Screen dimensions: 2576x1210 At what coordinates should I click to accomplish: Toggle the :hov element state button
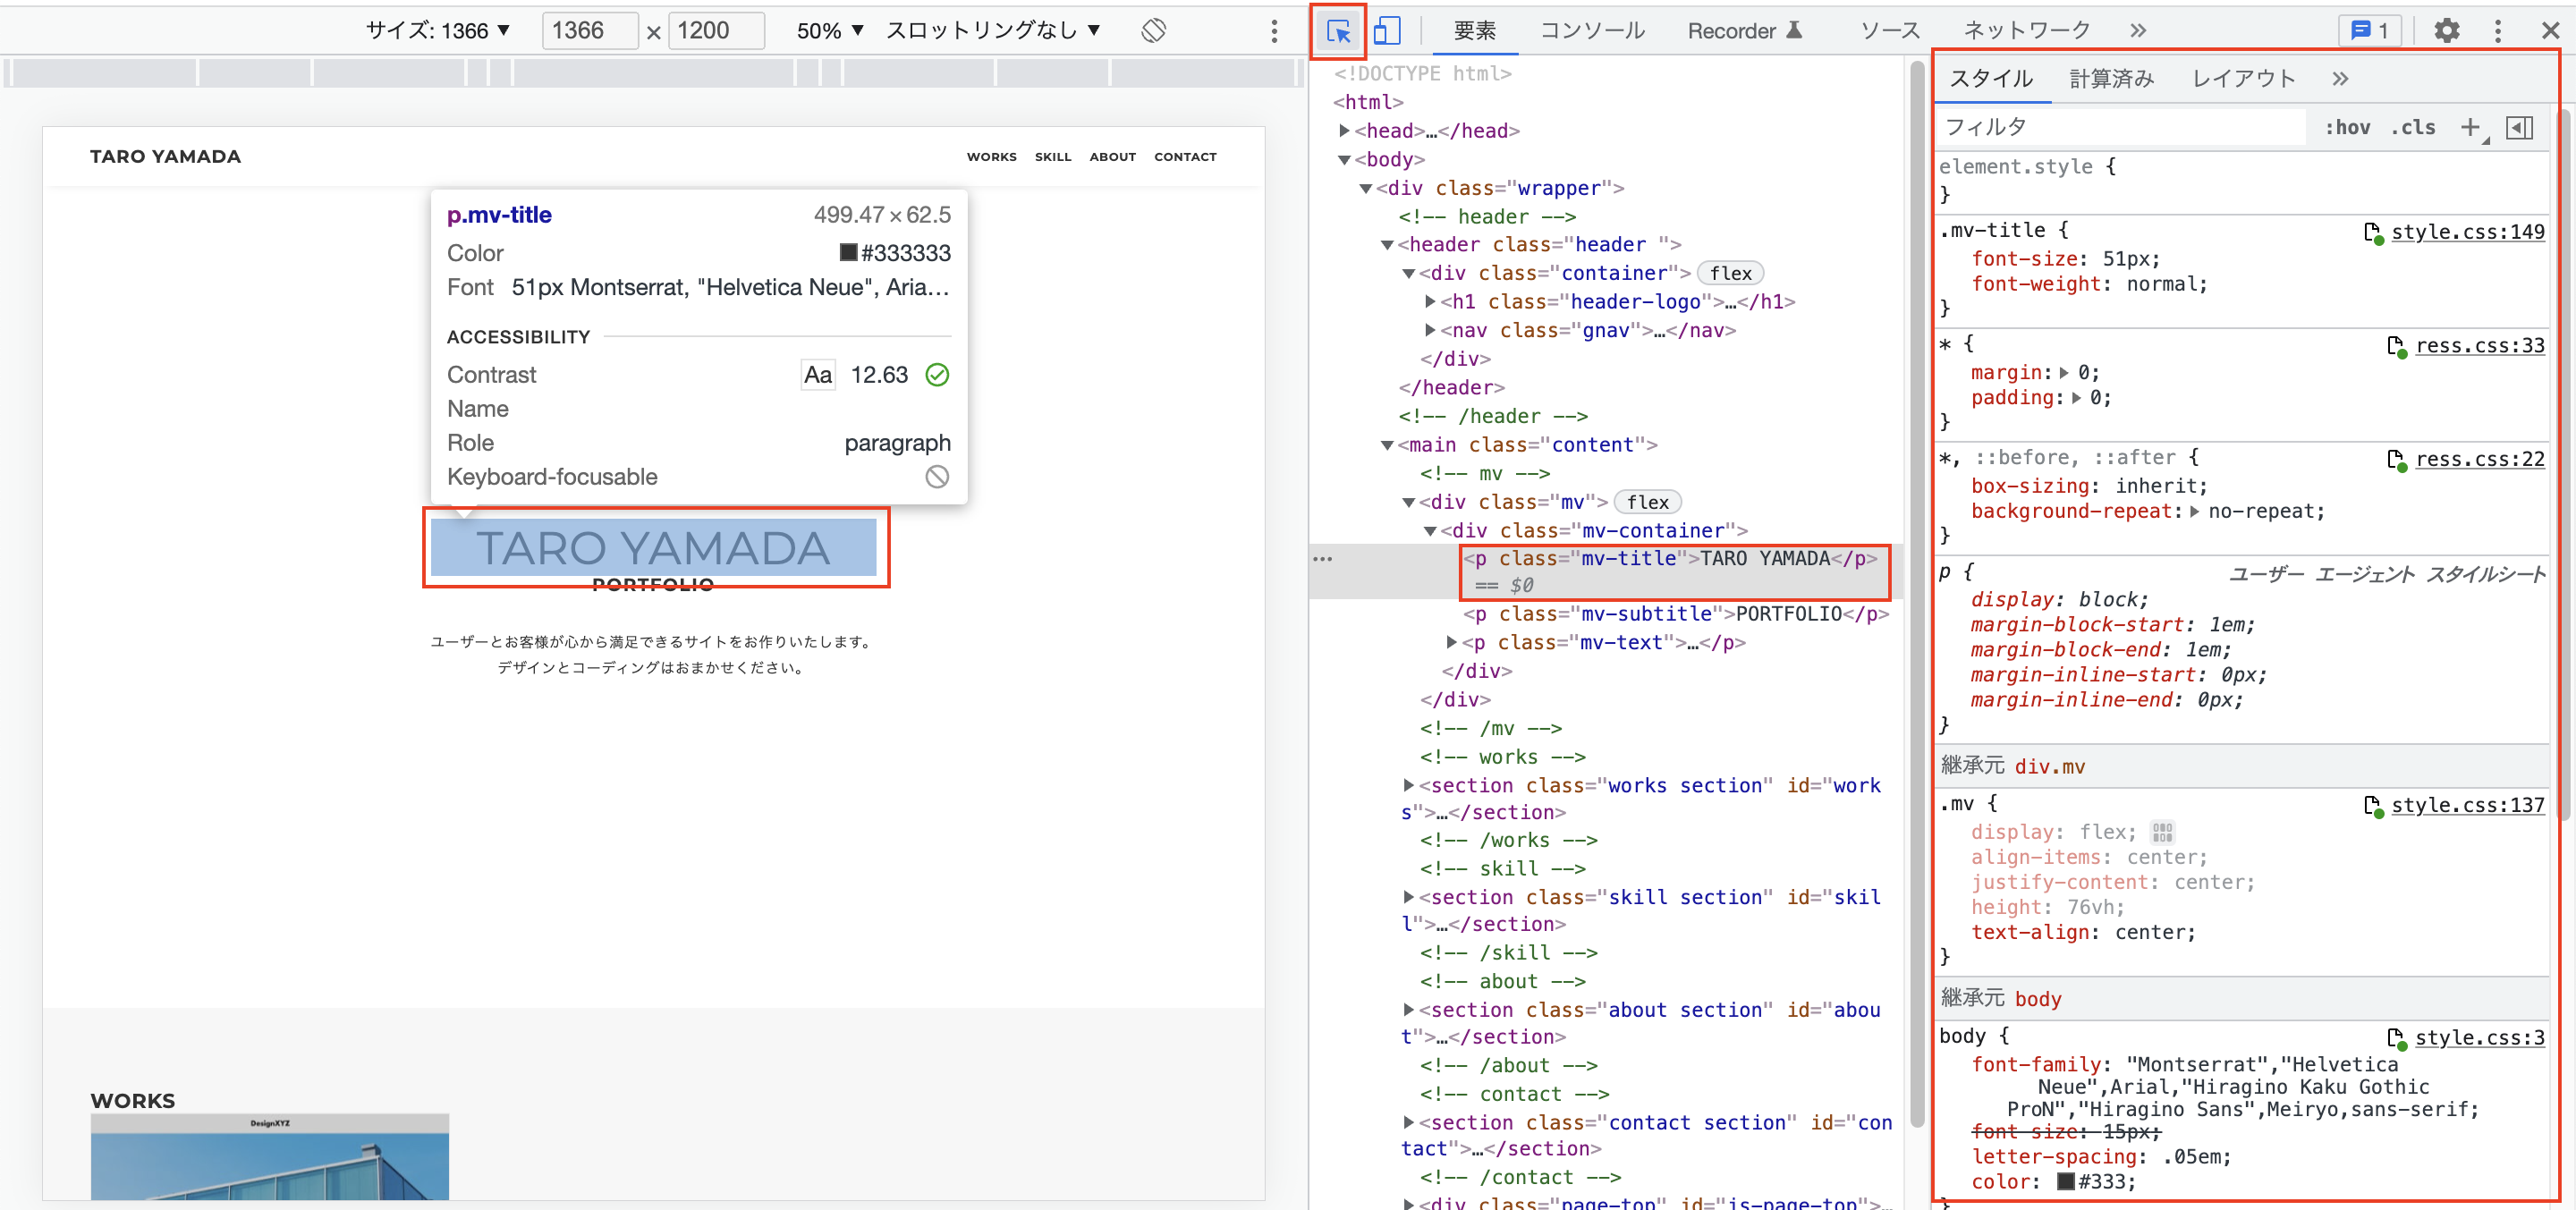[2347, 127]
